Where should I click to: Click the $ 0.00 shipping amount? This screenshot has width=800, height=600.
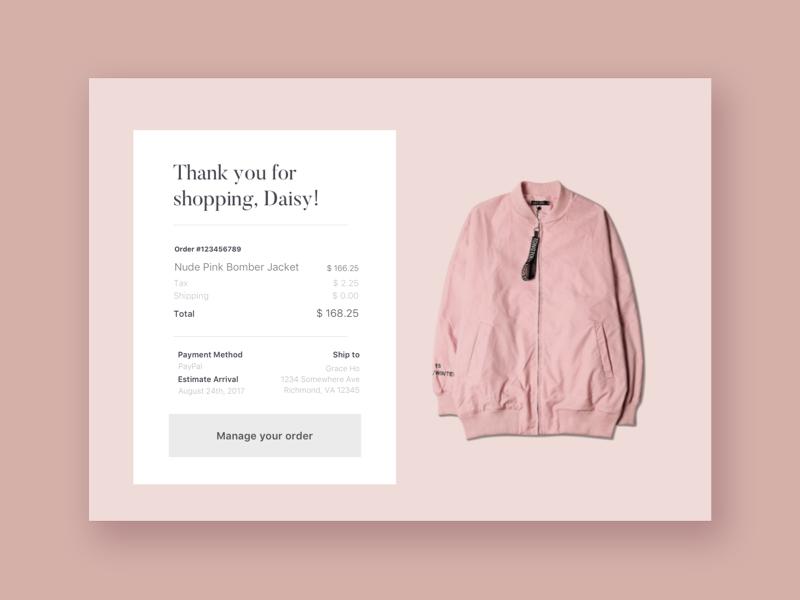pyautogui.click(x=345, y=296)
